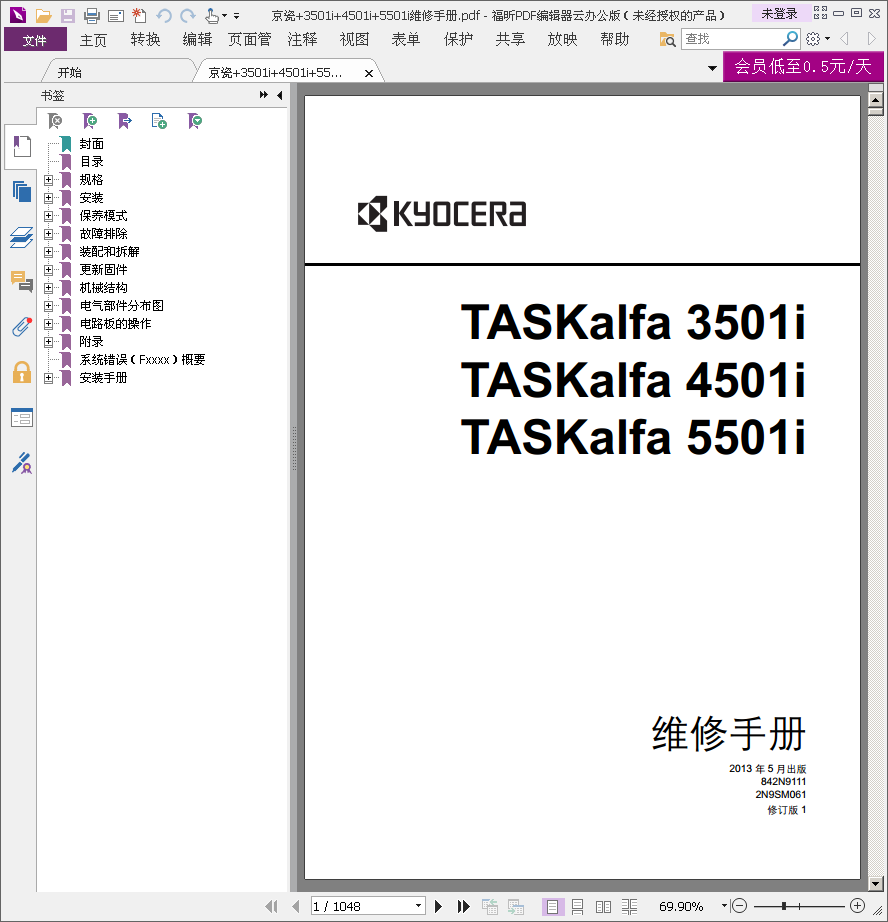Open the 封面 bookmark

91,144
